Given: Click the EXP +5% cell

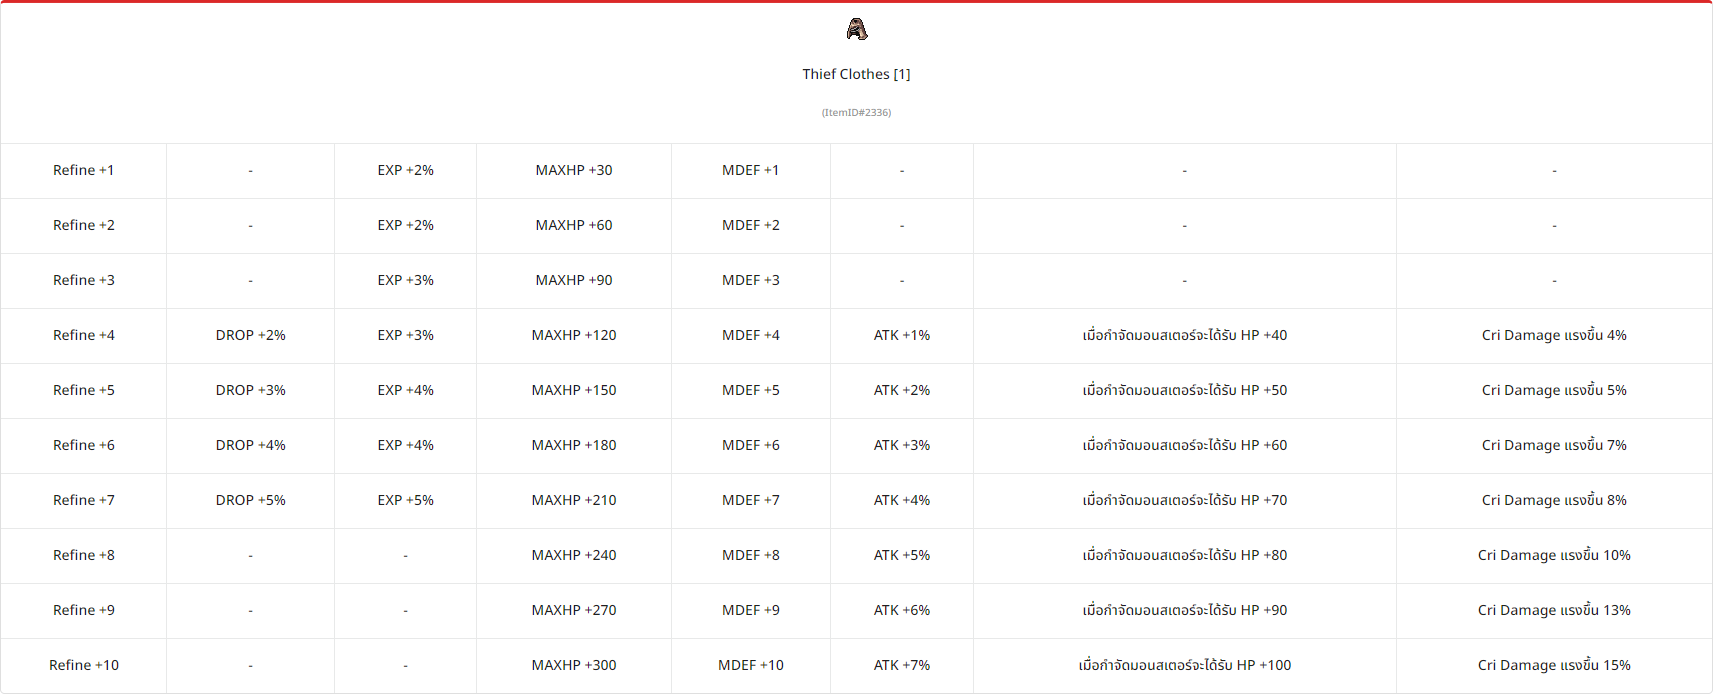Looking at the screenshot, I should tap(406, 501).
